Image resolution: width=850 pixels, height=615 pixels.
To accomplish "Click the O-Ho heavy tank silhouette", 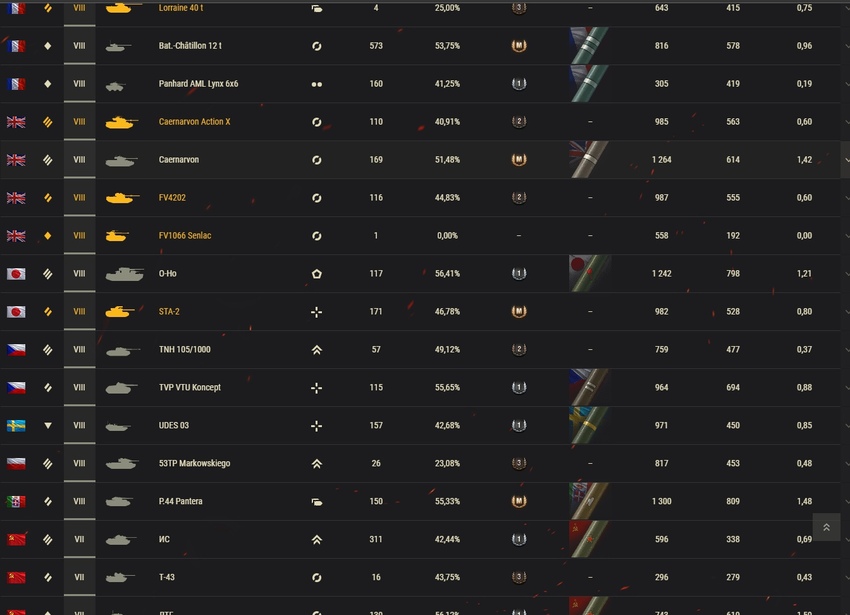I will pos(125,274).
